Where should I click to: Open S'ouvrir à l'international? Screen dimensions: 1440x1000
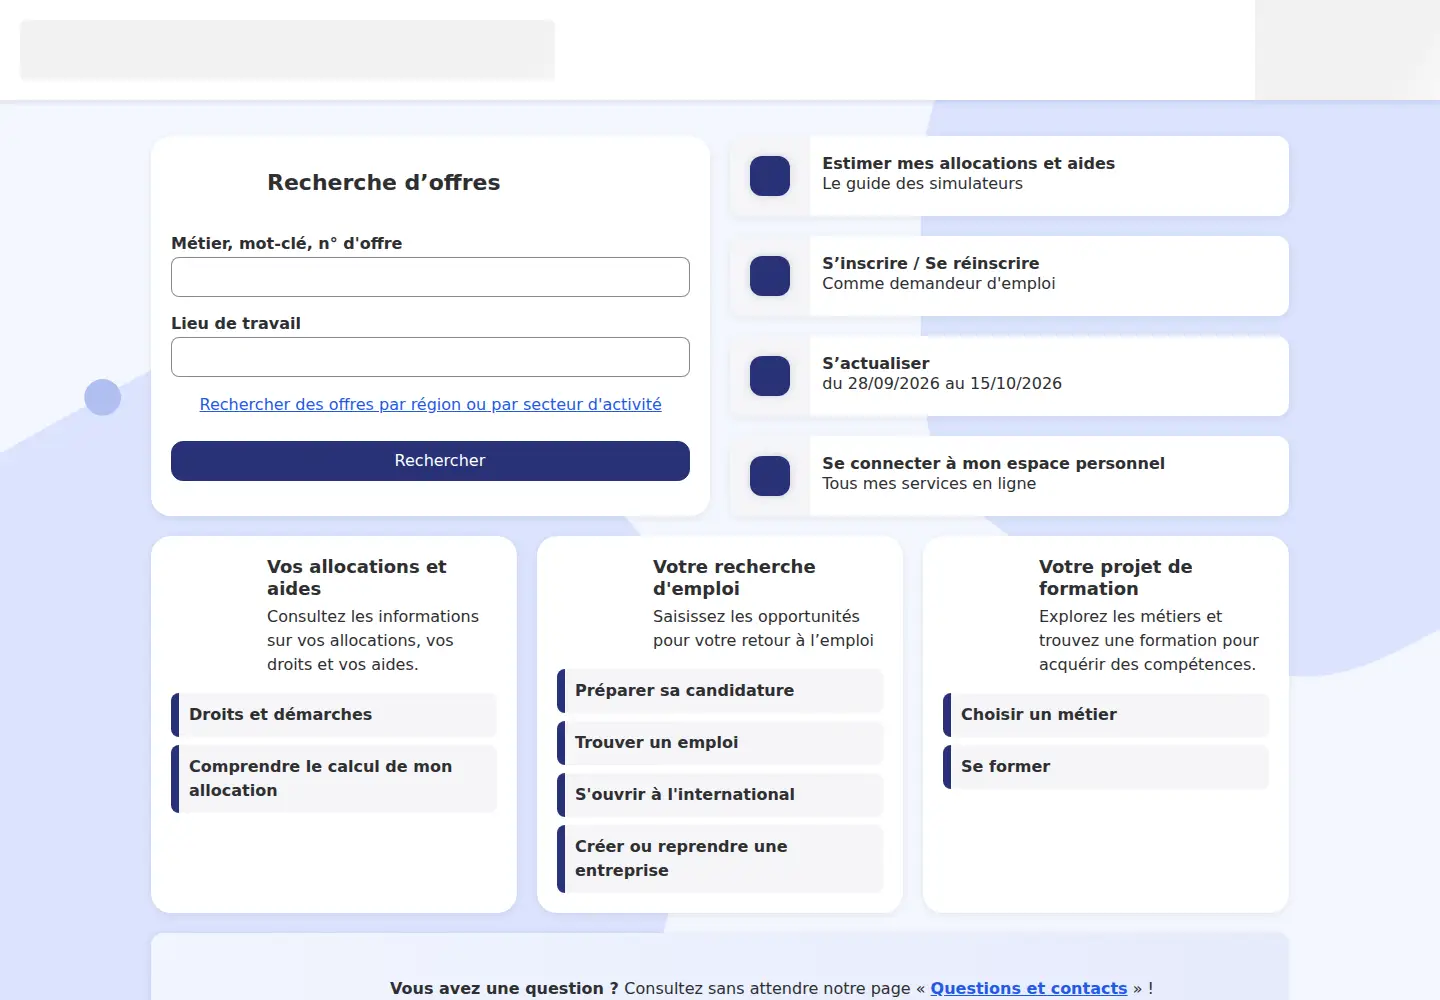(x=720, y=795)
